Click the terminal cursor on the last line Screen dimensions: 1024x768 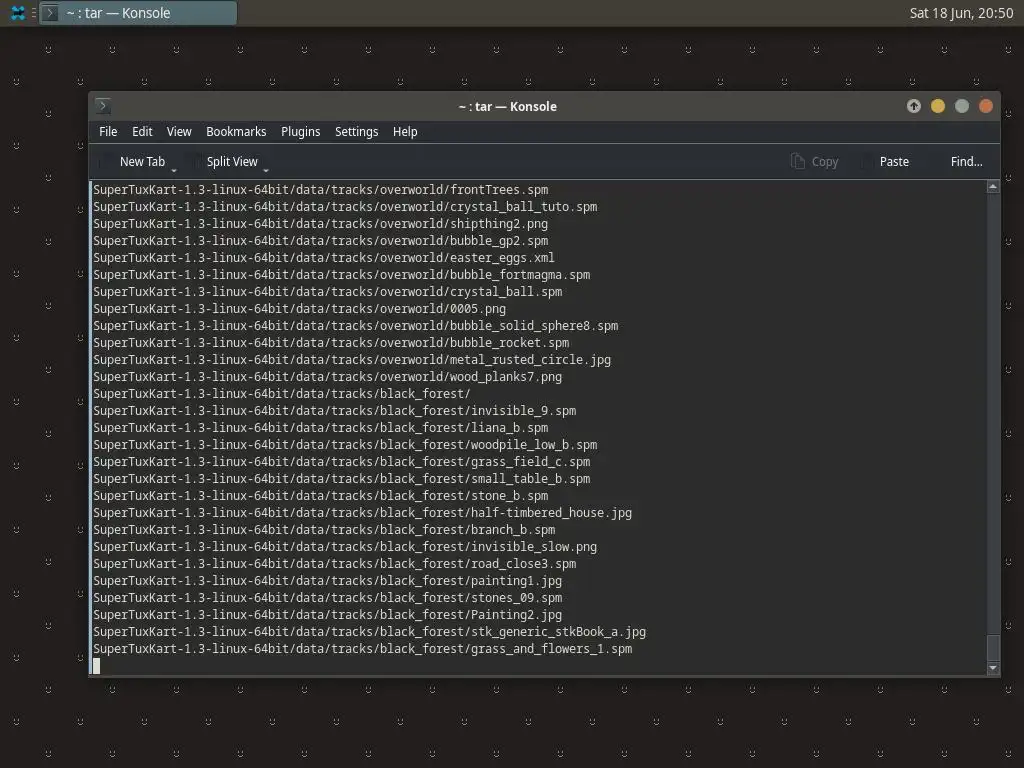(97, 665)
